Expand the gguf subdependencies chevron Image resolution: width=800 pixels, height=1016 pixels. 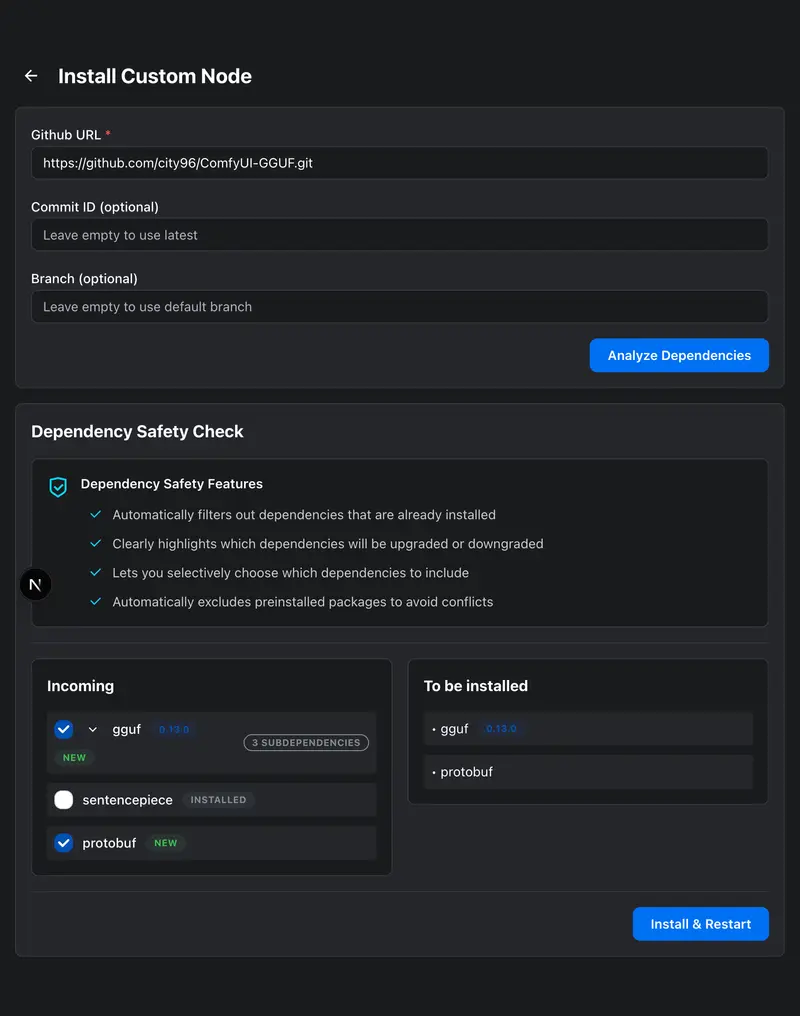[93, 730]
